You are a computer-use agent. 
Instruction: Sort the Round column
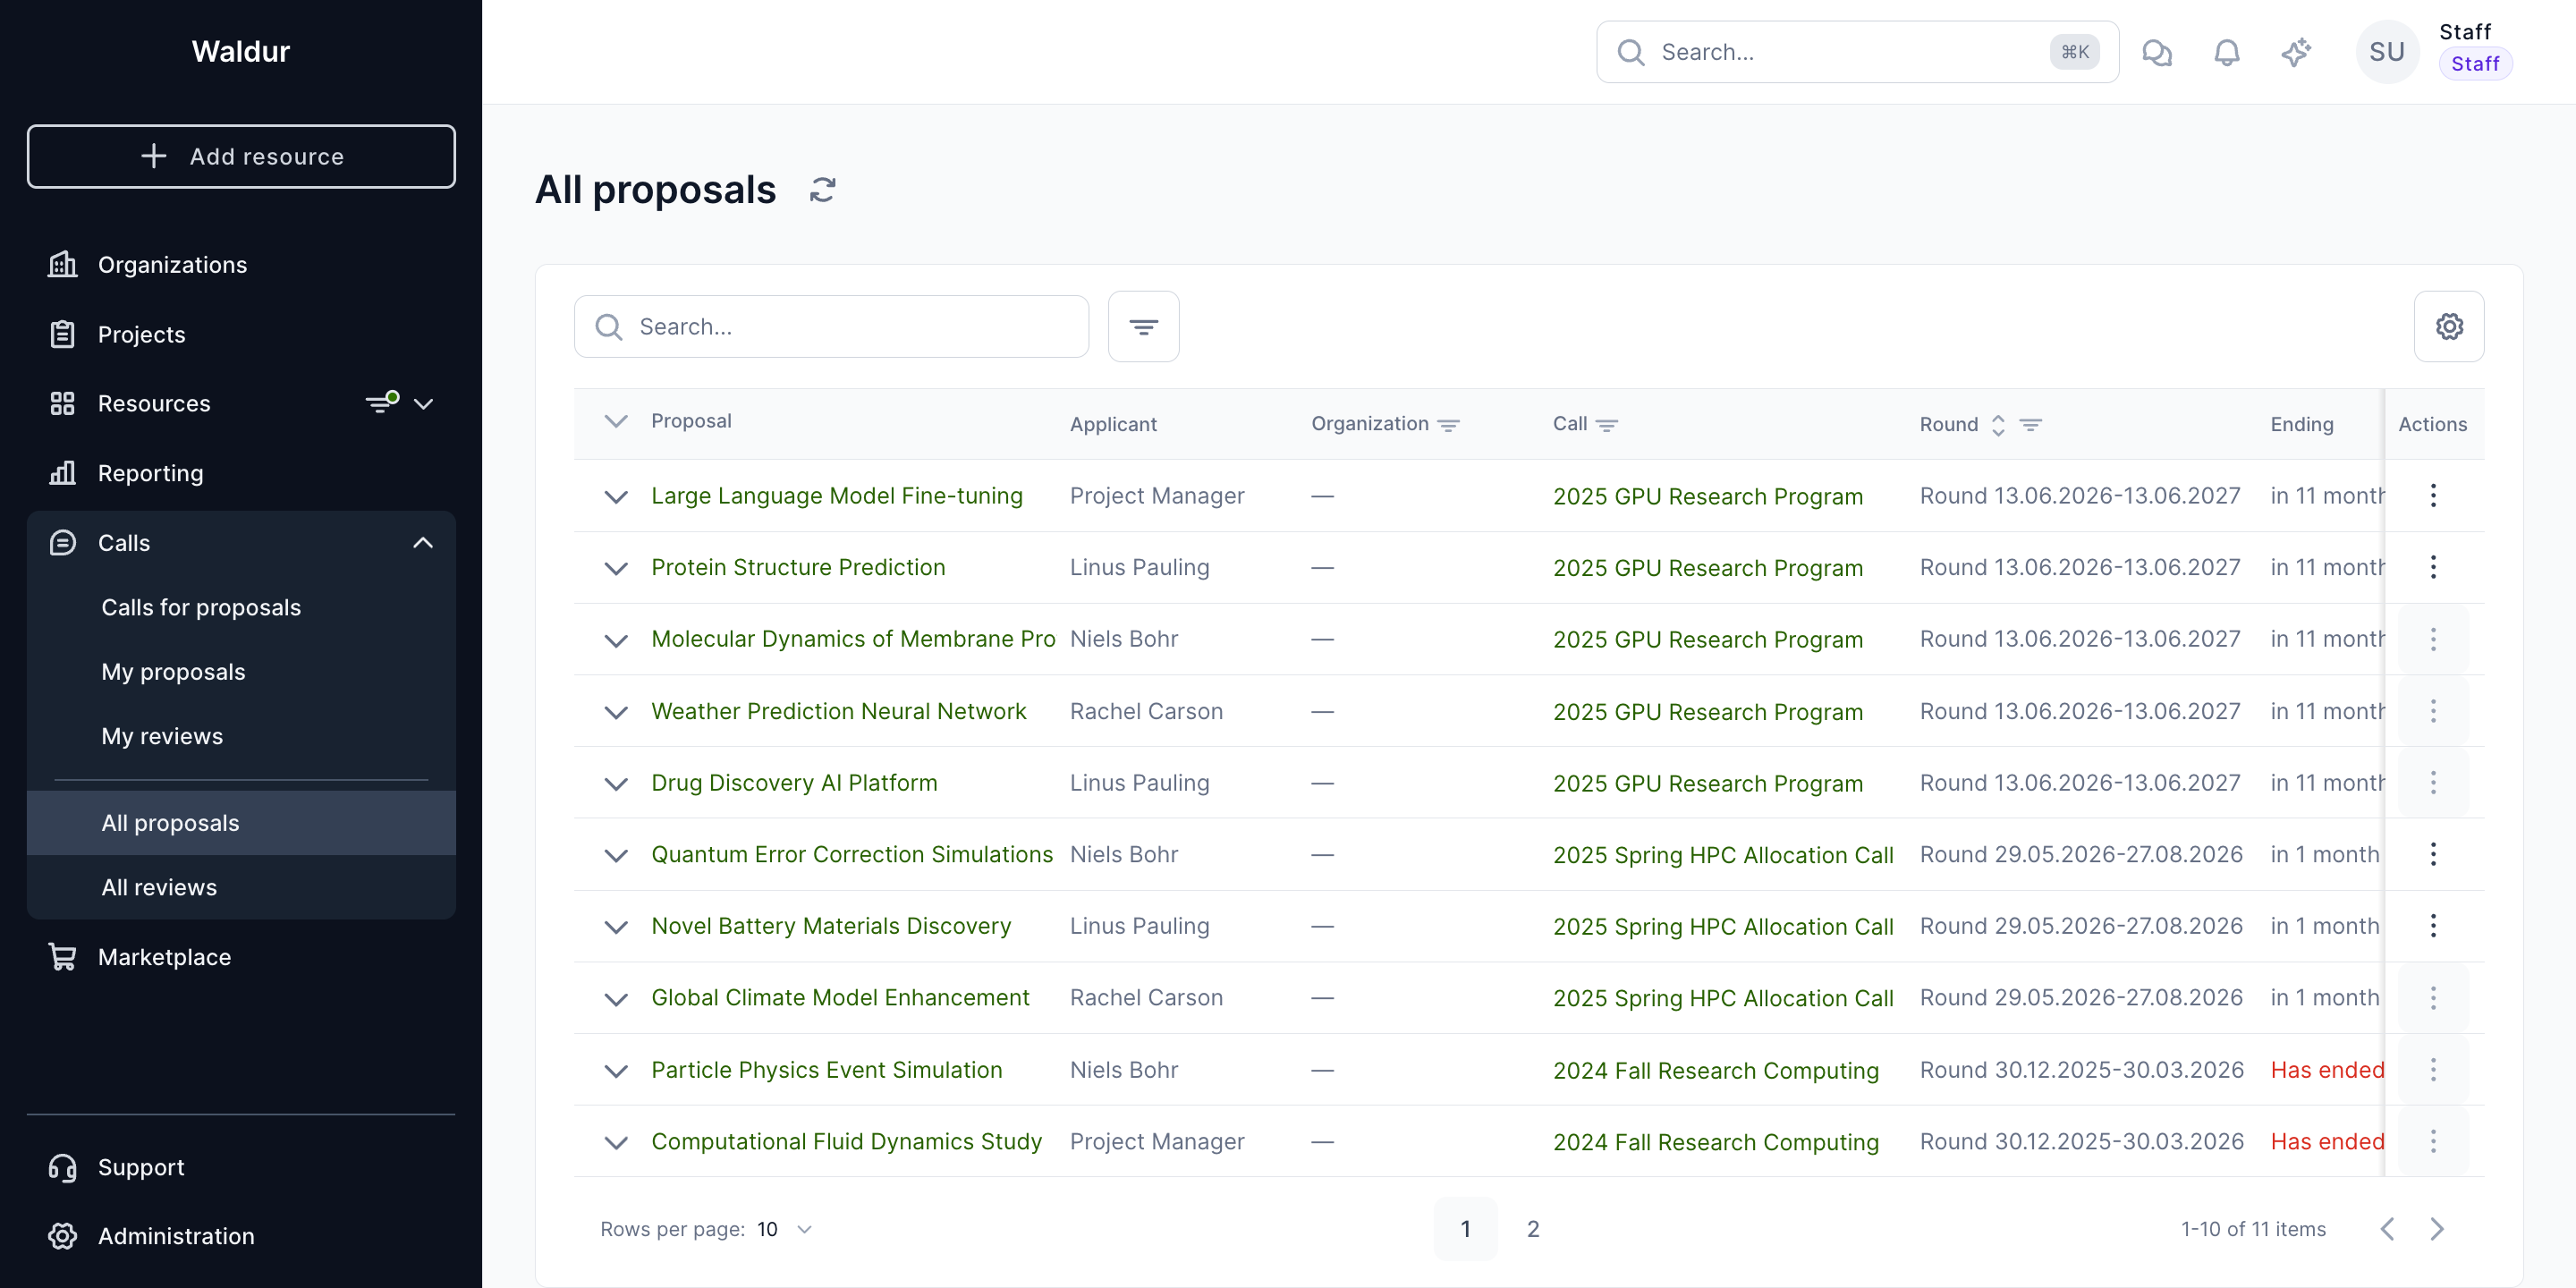[x=1997, y=425]
